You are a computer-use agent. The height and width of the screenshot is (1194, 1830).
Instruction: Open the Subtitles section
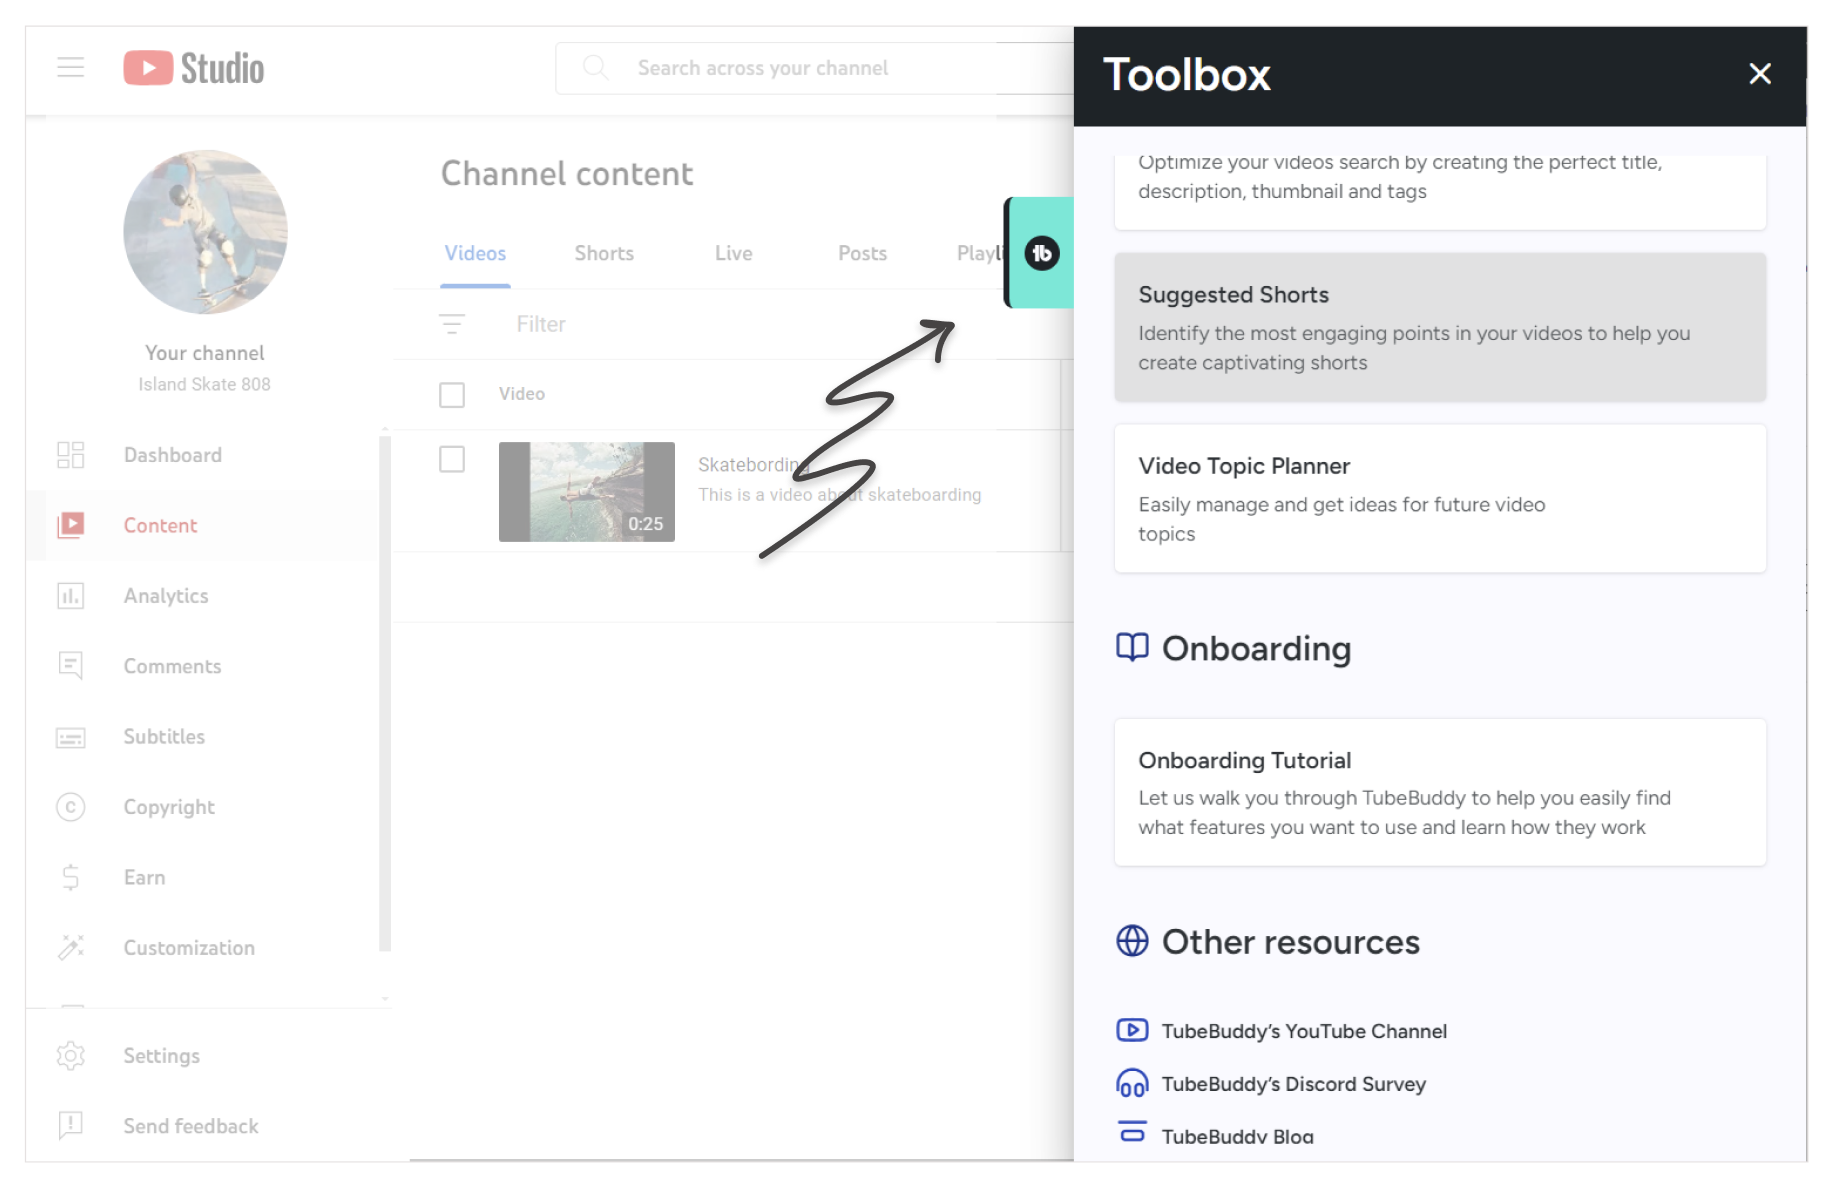(x=164, y=737)
